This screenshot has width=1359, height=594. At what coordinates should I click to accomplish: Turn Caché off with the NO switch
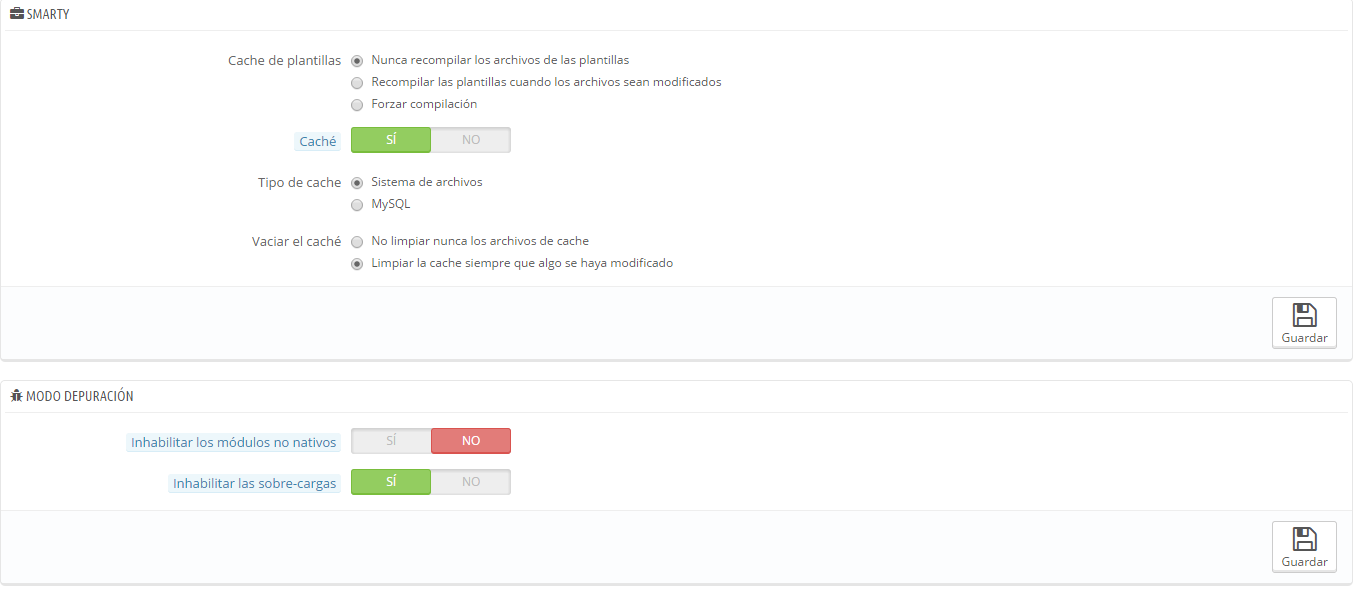point(471,140)
